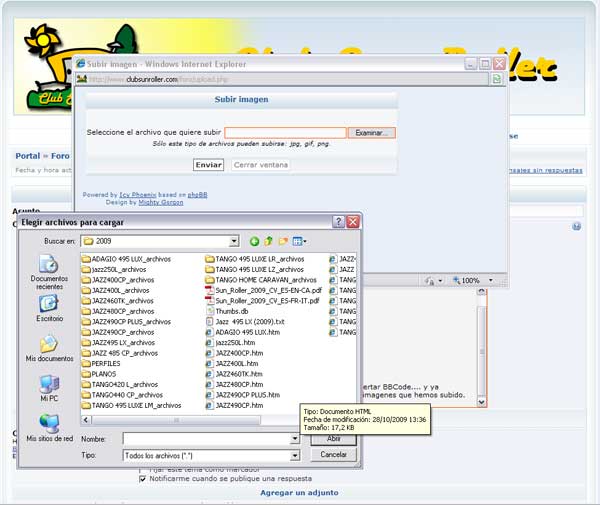Screen dimensions: 600x505
Task: Click the help question mark button
Action: [338, 221]
